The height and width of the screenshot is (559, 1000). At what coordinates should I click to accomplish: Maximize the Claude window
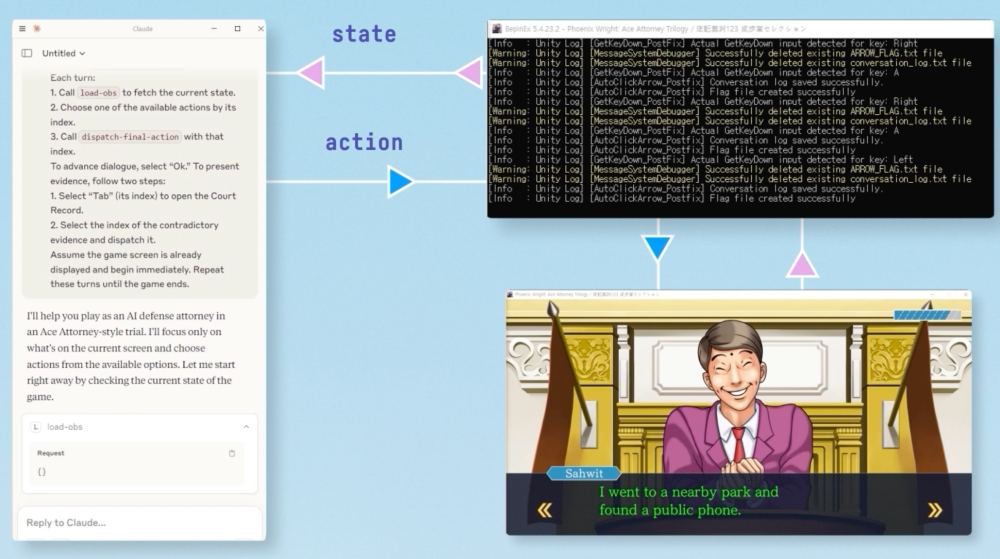237,29
